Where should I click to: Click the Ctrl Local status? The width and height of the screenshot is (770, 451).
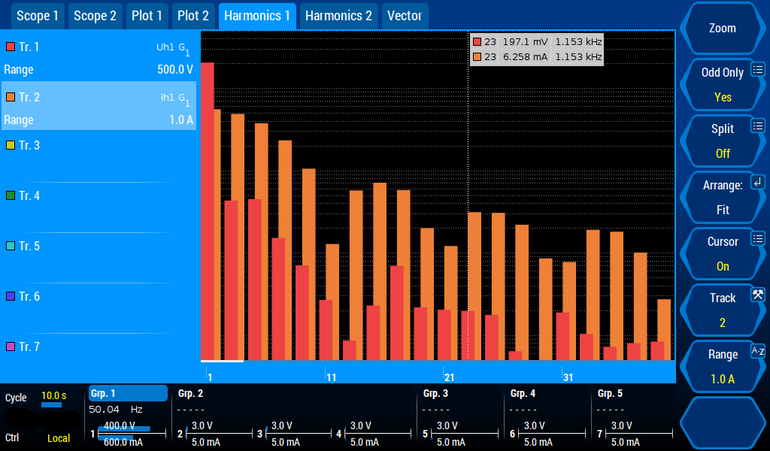point(58,438)
